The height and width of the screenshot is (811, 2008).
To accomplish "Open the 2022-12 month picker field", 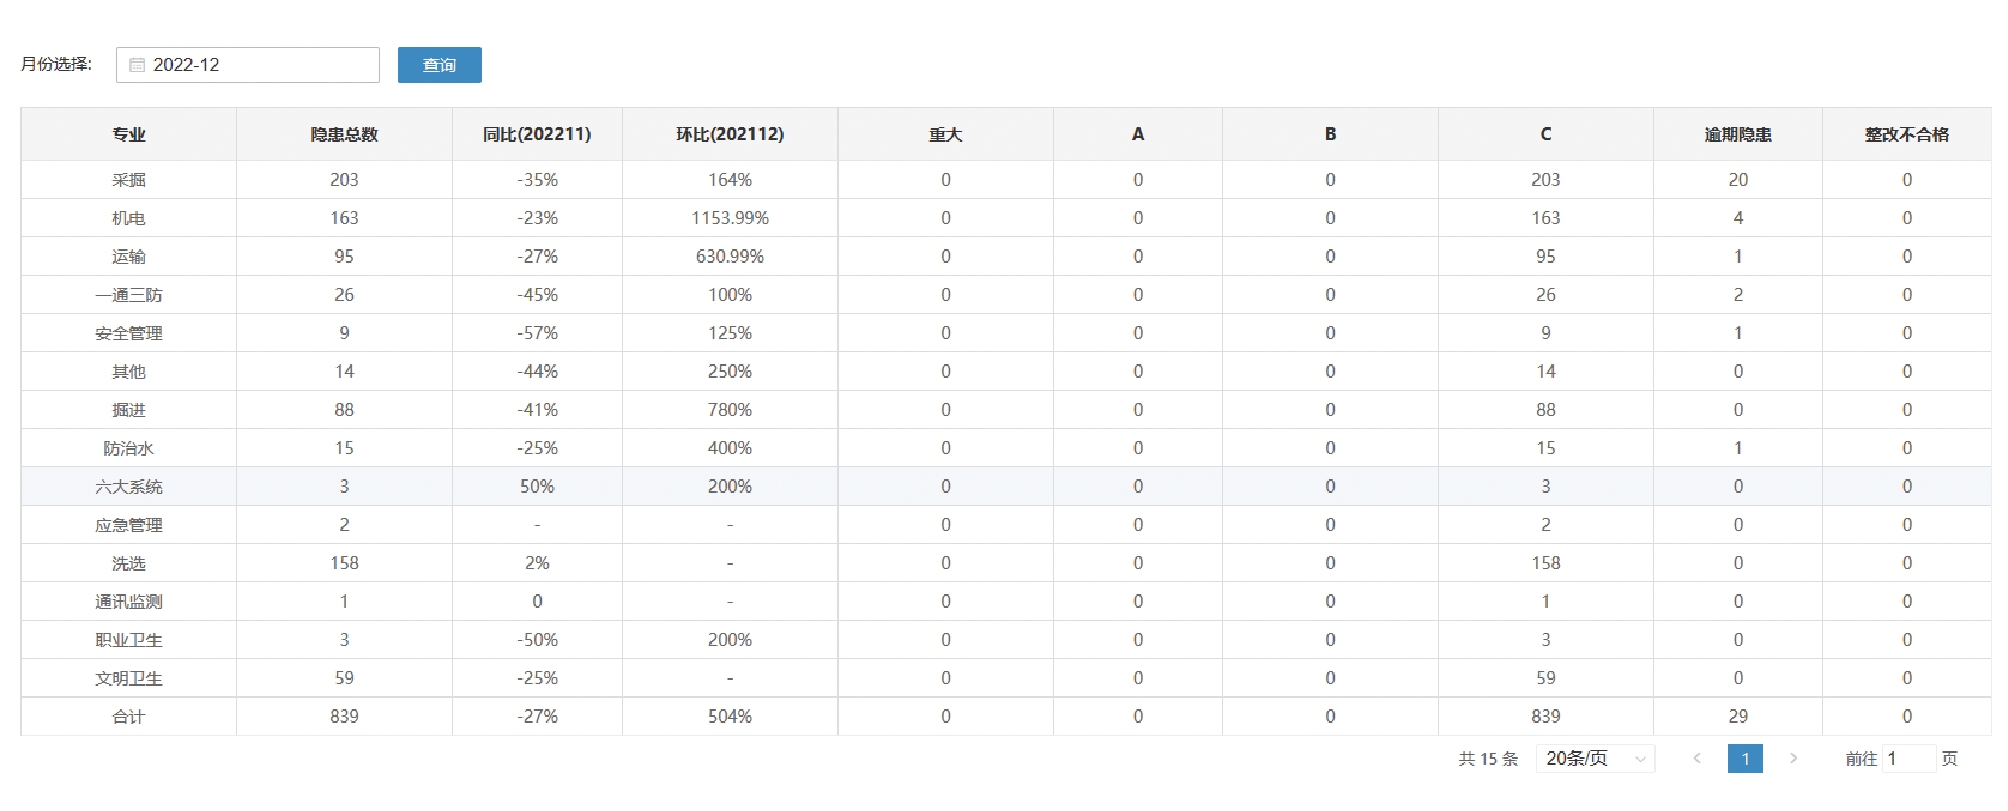I will point(260,65).
